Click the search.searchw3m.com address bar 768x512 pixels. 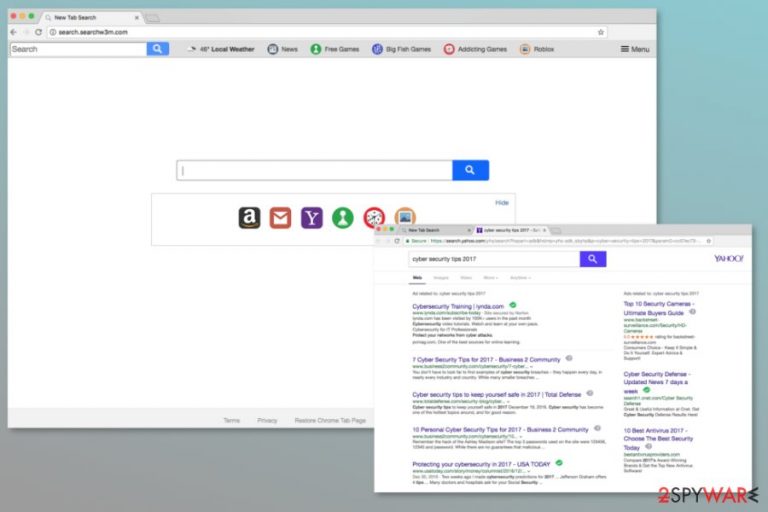click(327, 32)
